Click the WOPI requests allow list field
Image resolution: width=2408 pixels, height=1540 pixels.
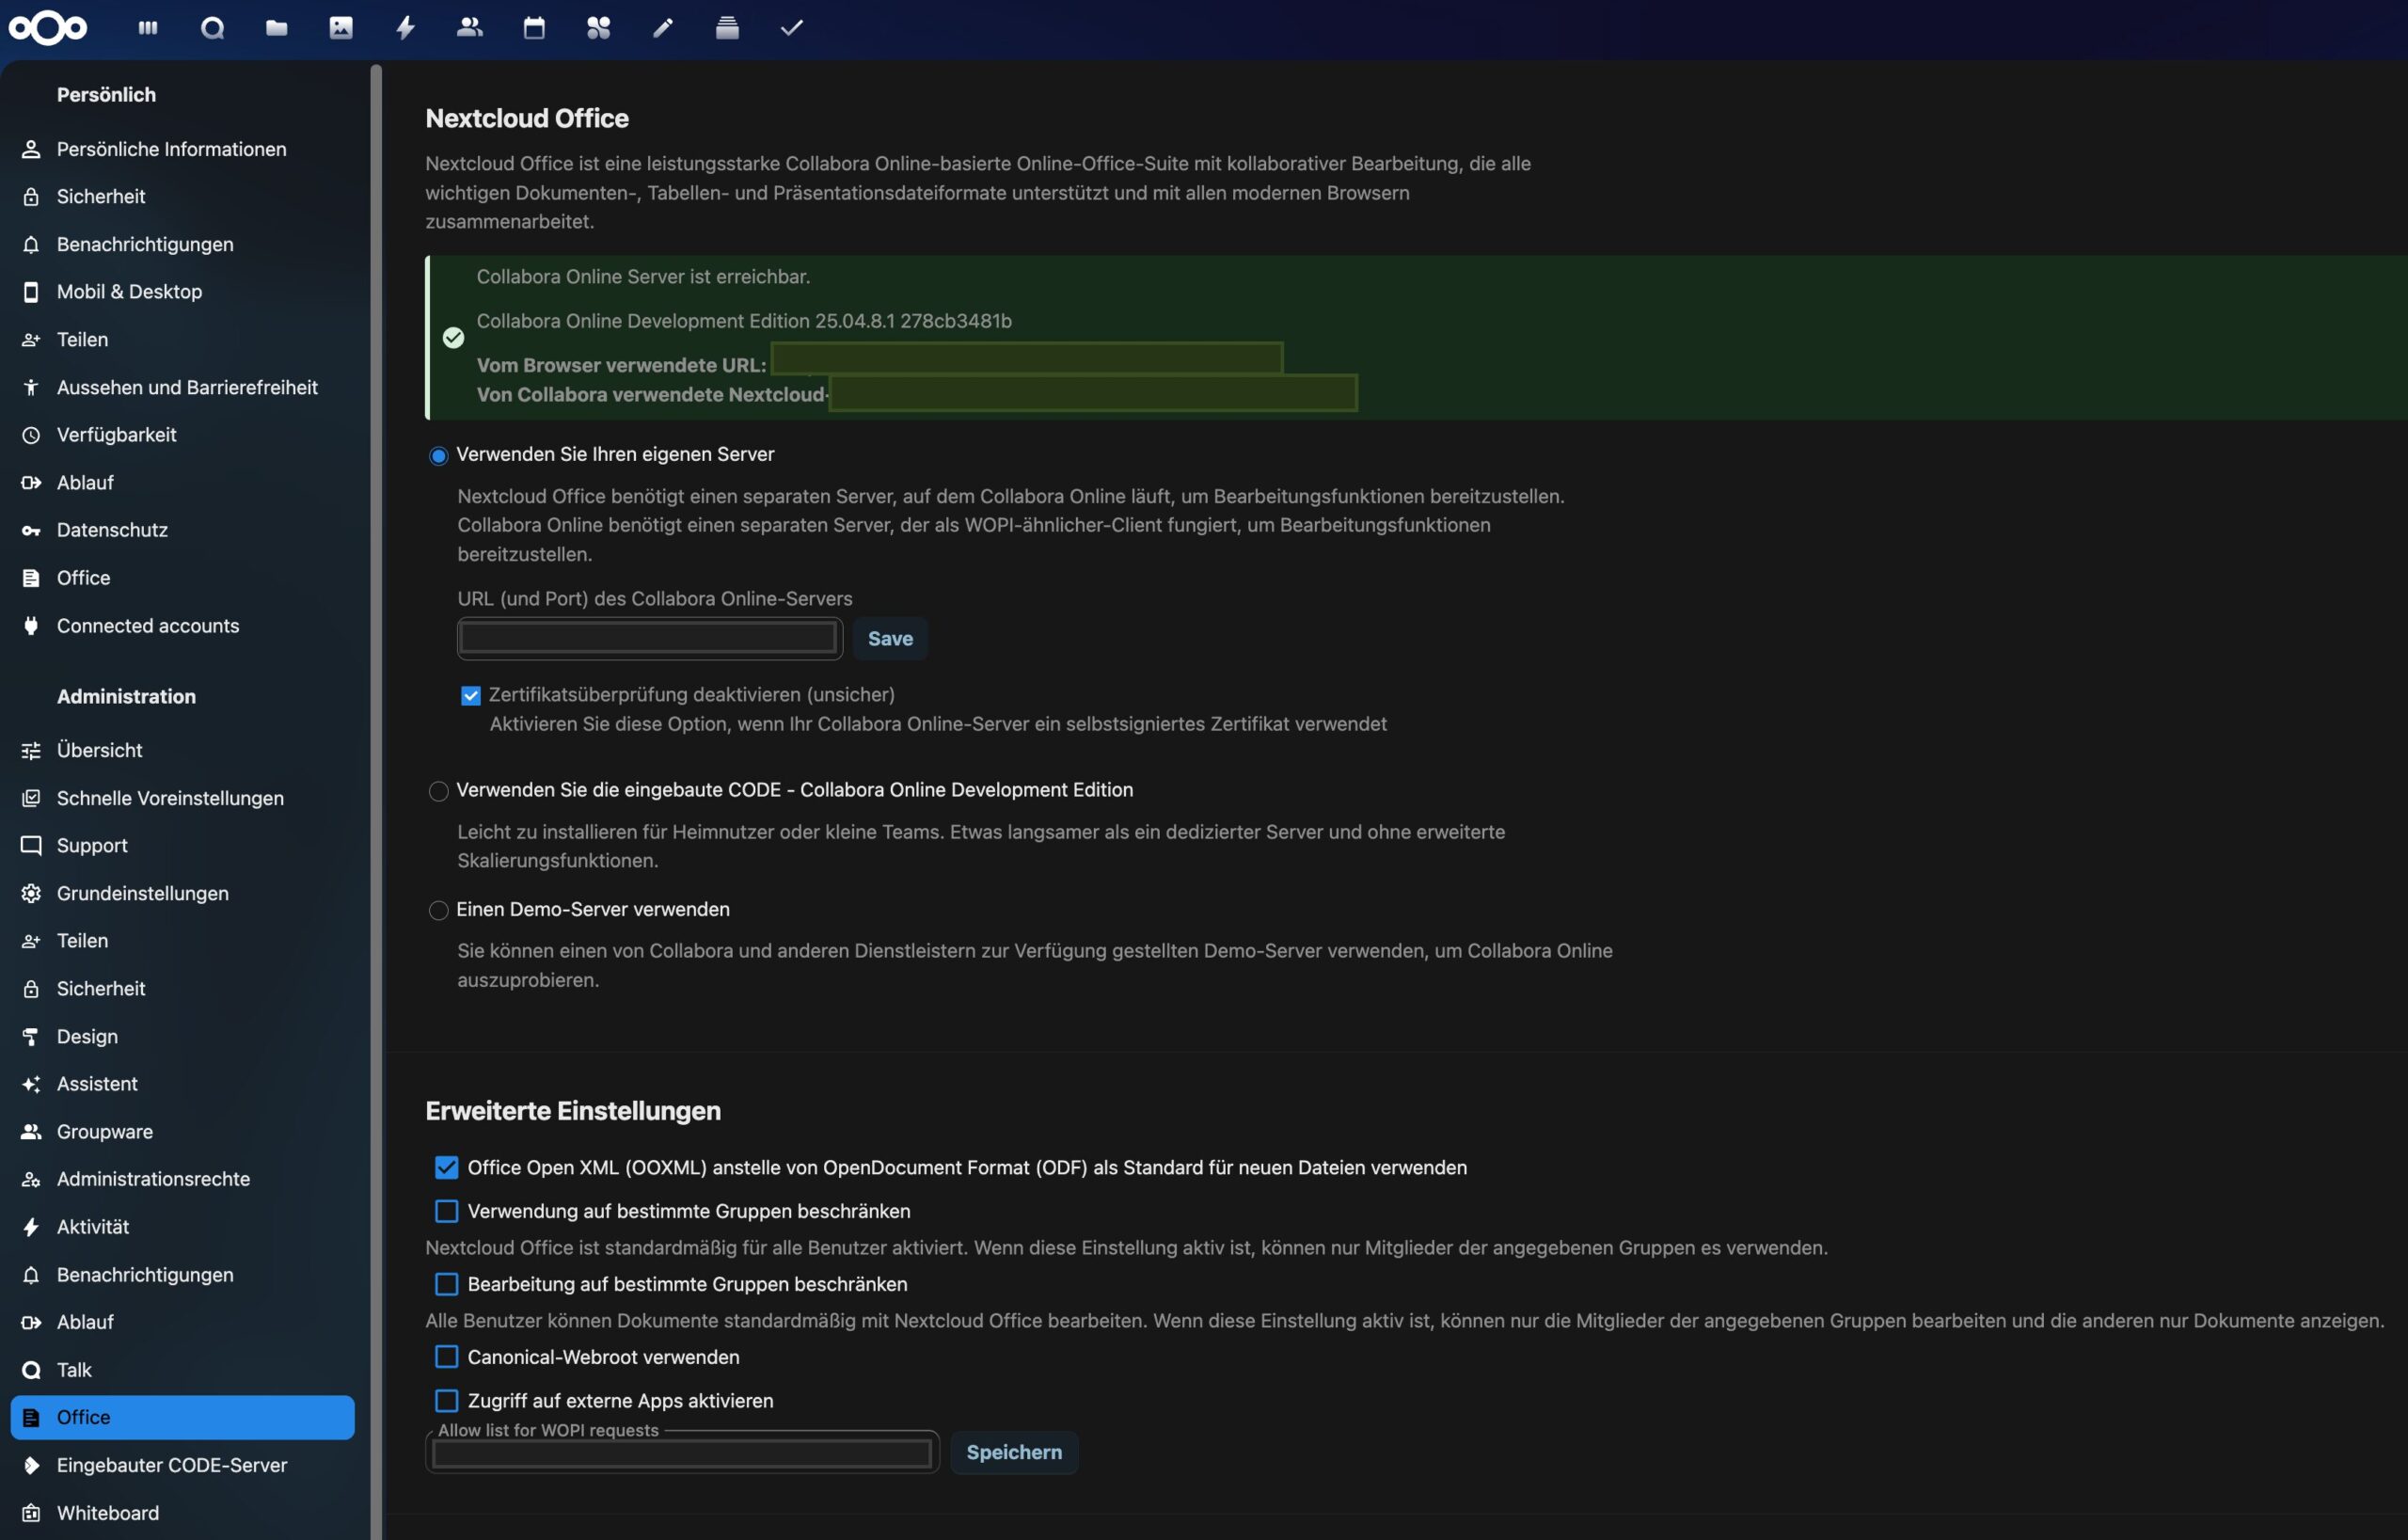pyautogui.click(x=681, y=1453)
